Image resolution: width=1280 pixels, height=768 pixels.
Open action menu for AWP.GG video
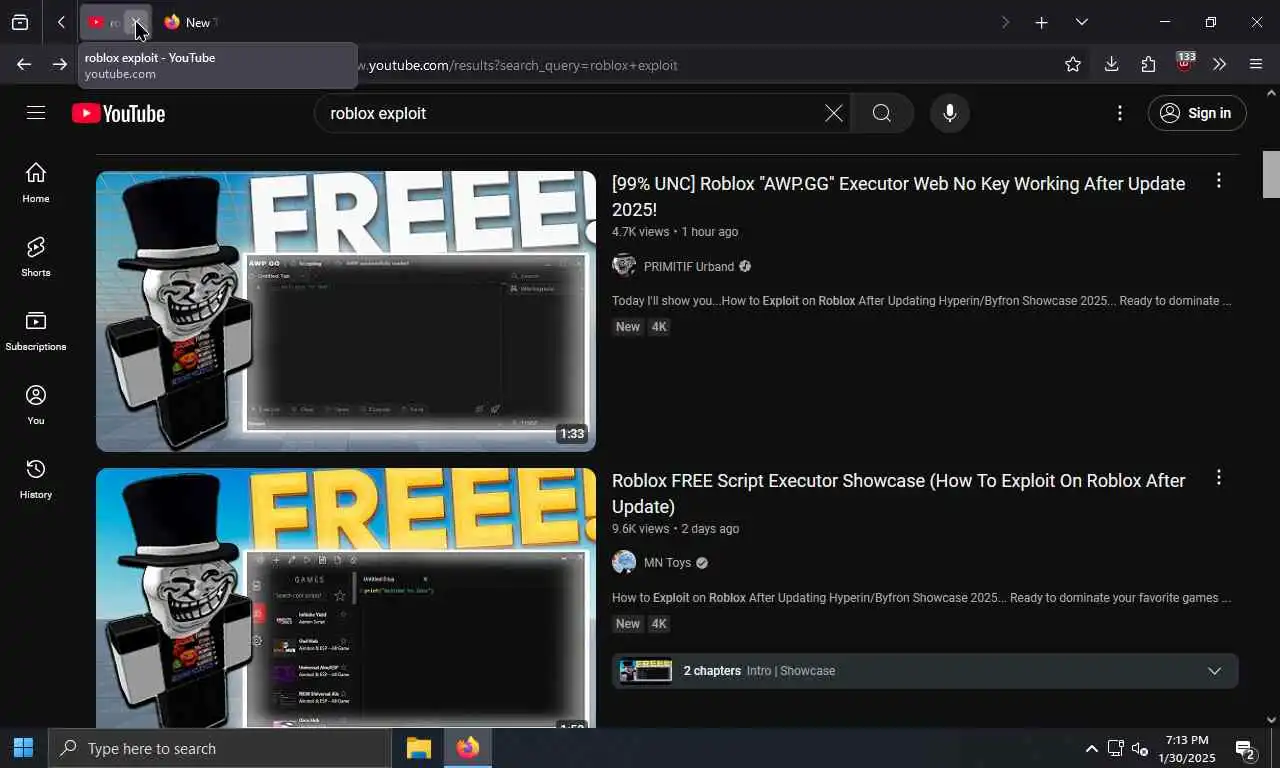pos(1218,181)
